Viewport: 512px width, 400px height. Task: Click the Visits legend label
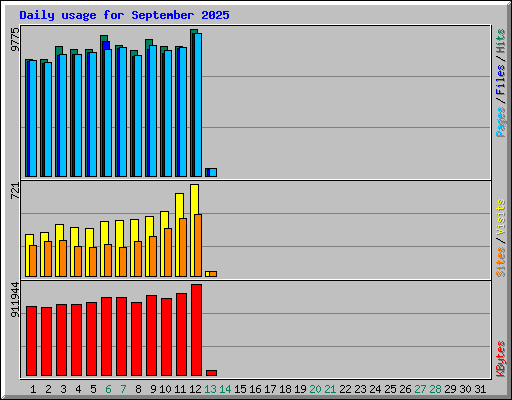tap(501, 218)
